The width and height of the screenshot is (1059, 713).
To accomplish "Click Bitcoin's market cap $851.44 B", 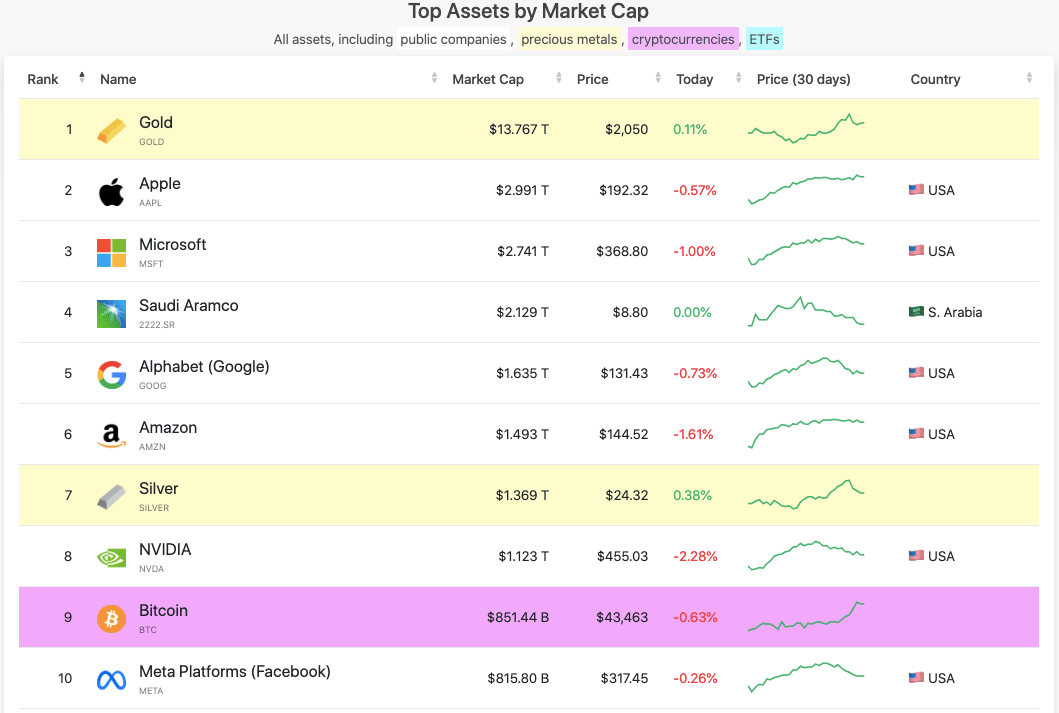I will 518,617.
